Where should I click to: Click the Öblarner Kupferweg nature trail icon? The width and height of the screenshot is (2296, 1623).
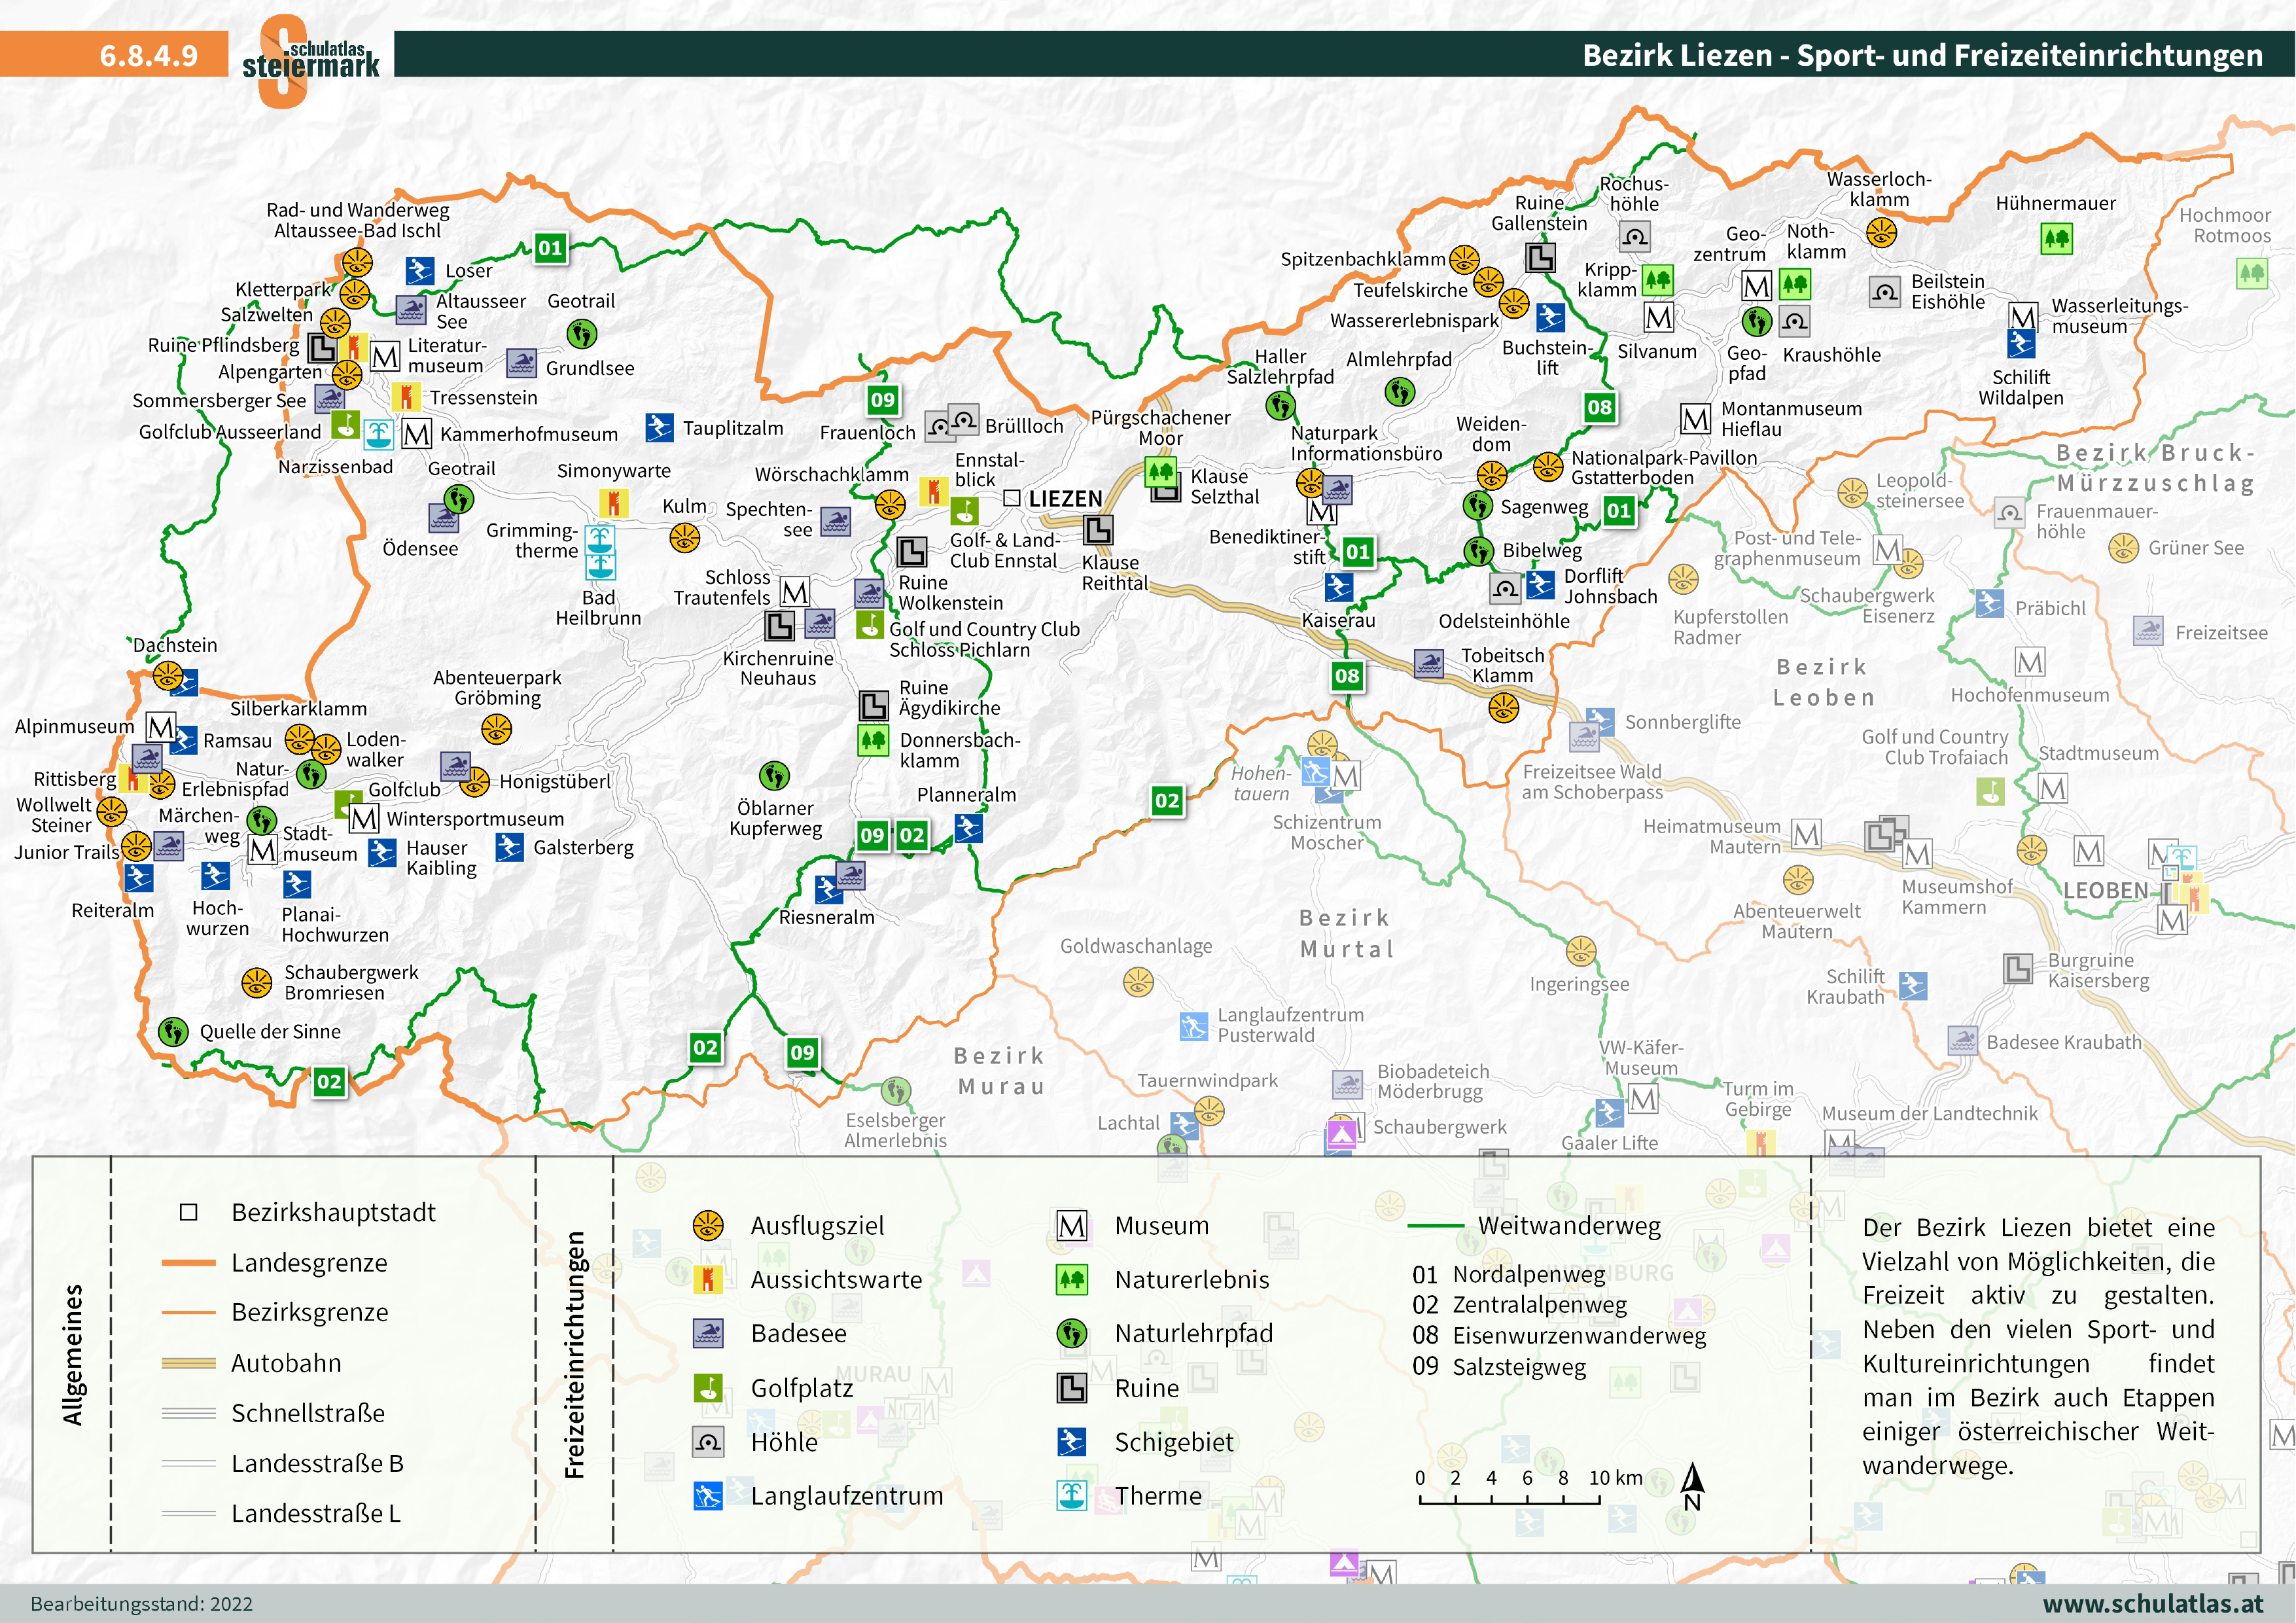point(774,776)
